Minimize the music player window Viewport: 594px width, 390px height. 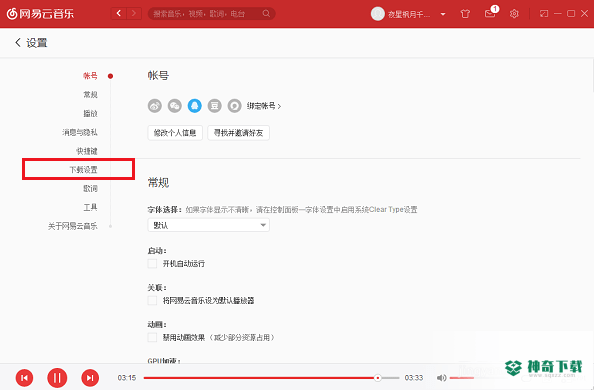pyautogui.click(x=558, y=14)
